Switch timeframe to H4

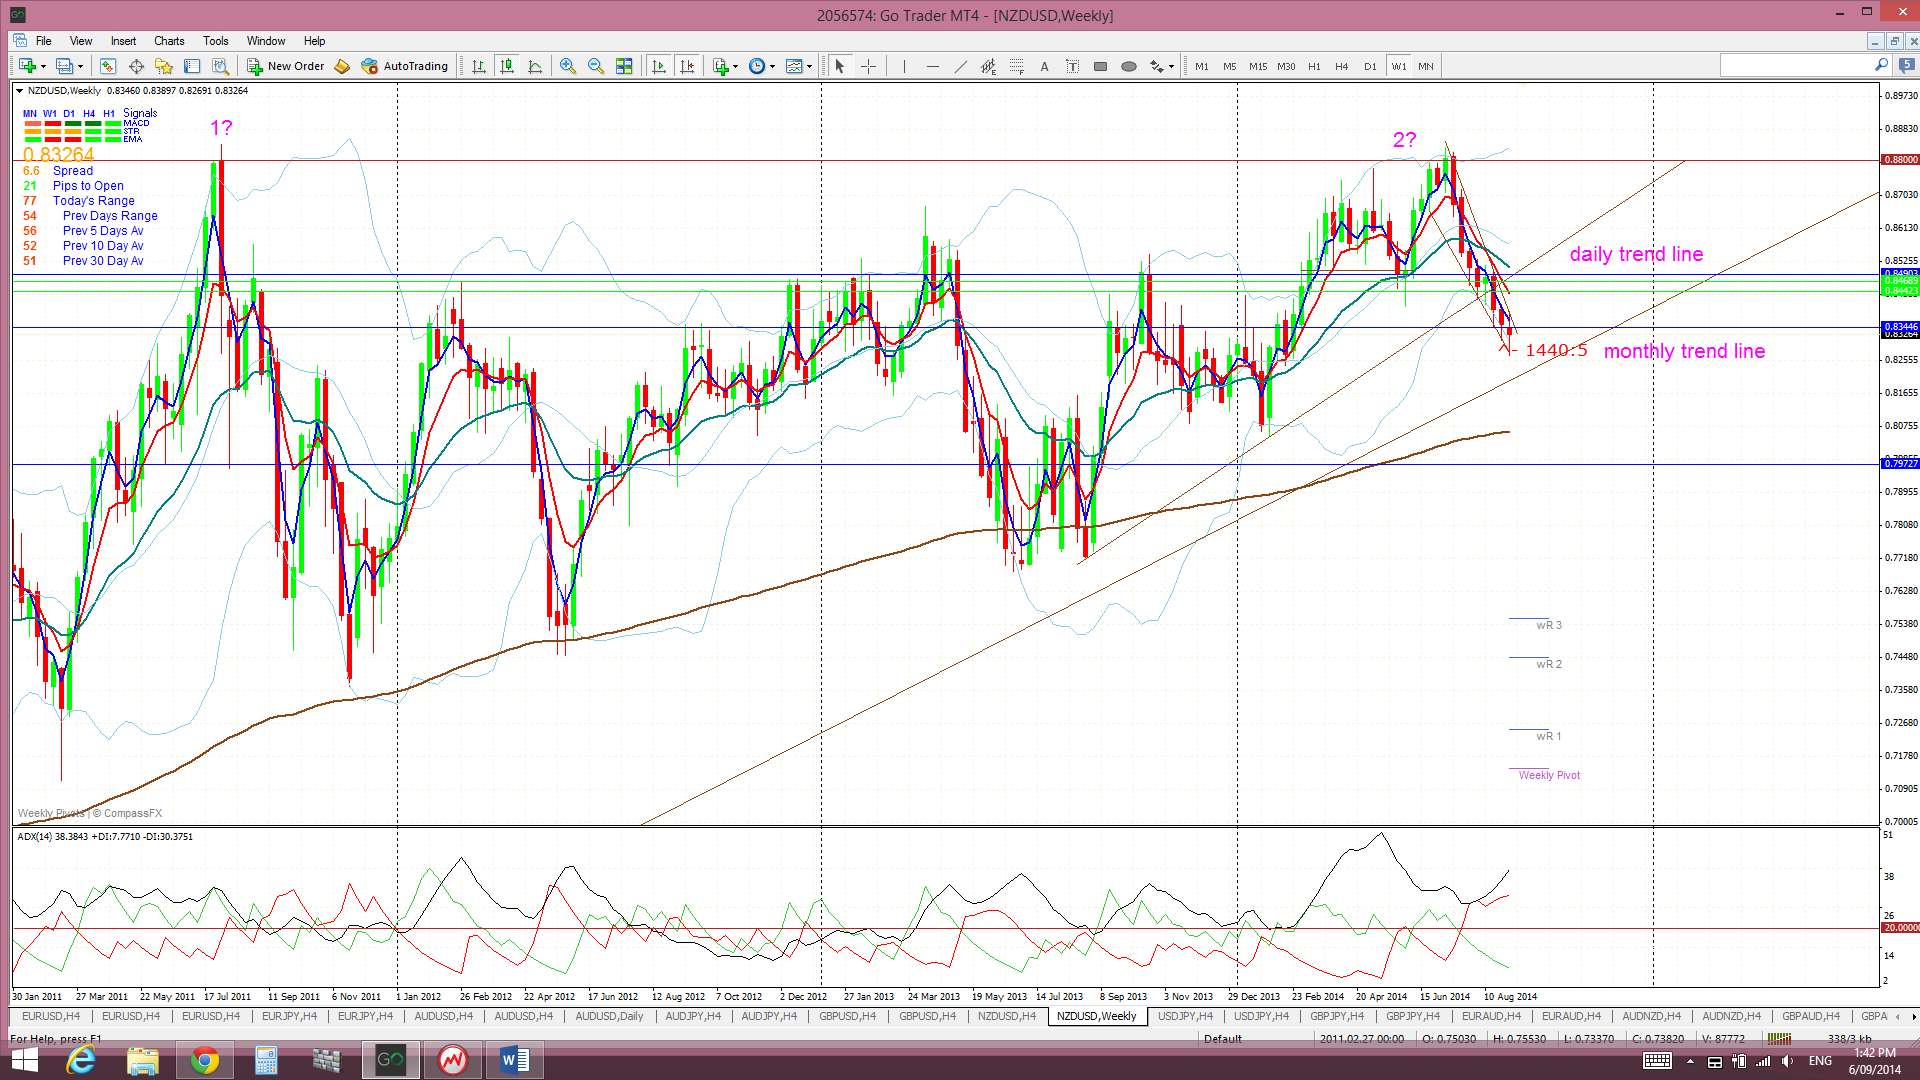tap(1341, 66)
